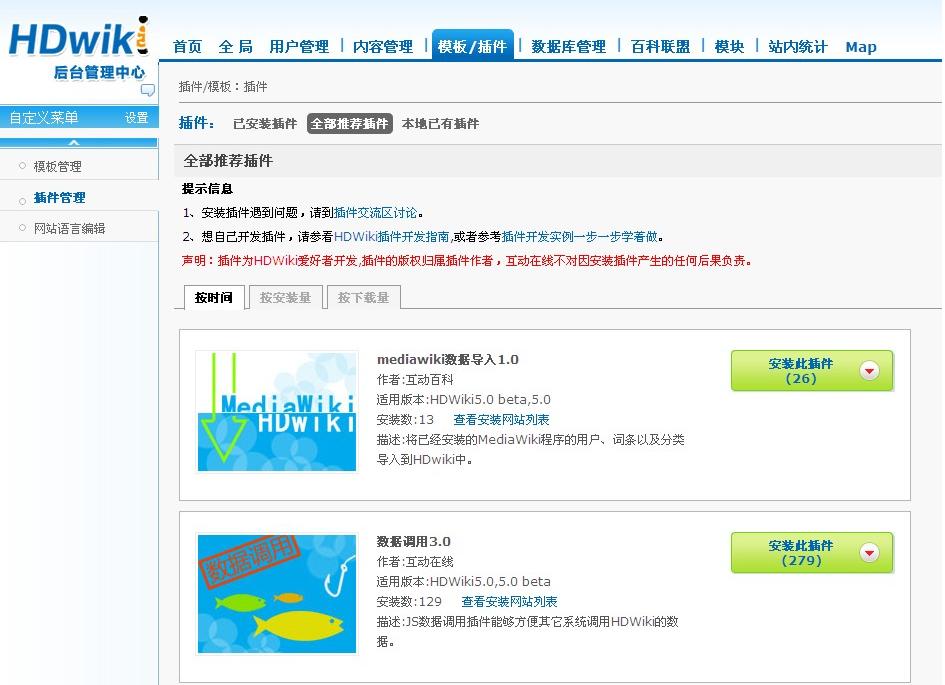Click the 自定义菜单 header

[44, 117]
